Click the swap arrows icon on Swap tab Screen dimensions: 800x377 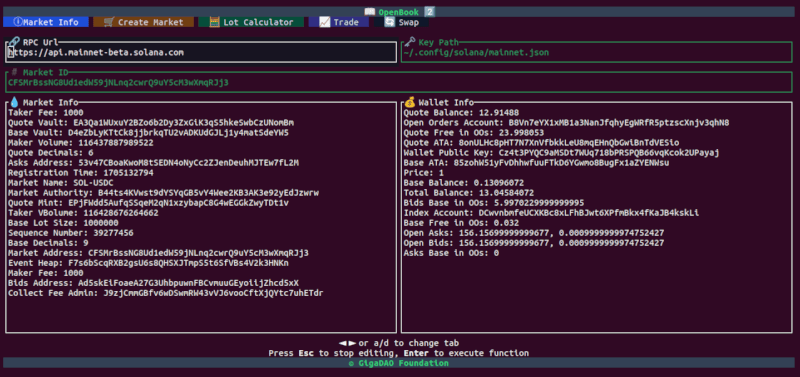click(390, 22)
